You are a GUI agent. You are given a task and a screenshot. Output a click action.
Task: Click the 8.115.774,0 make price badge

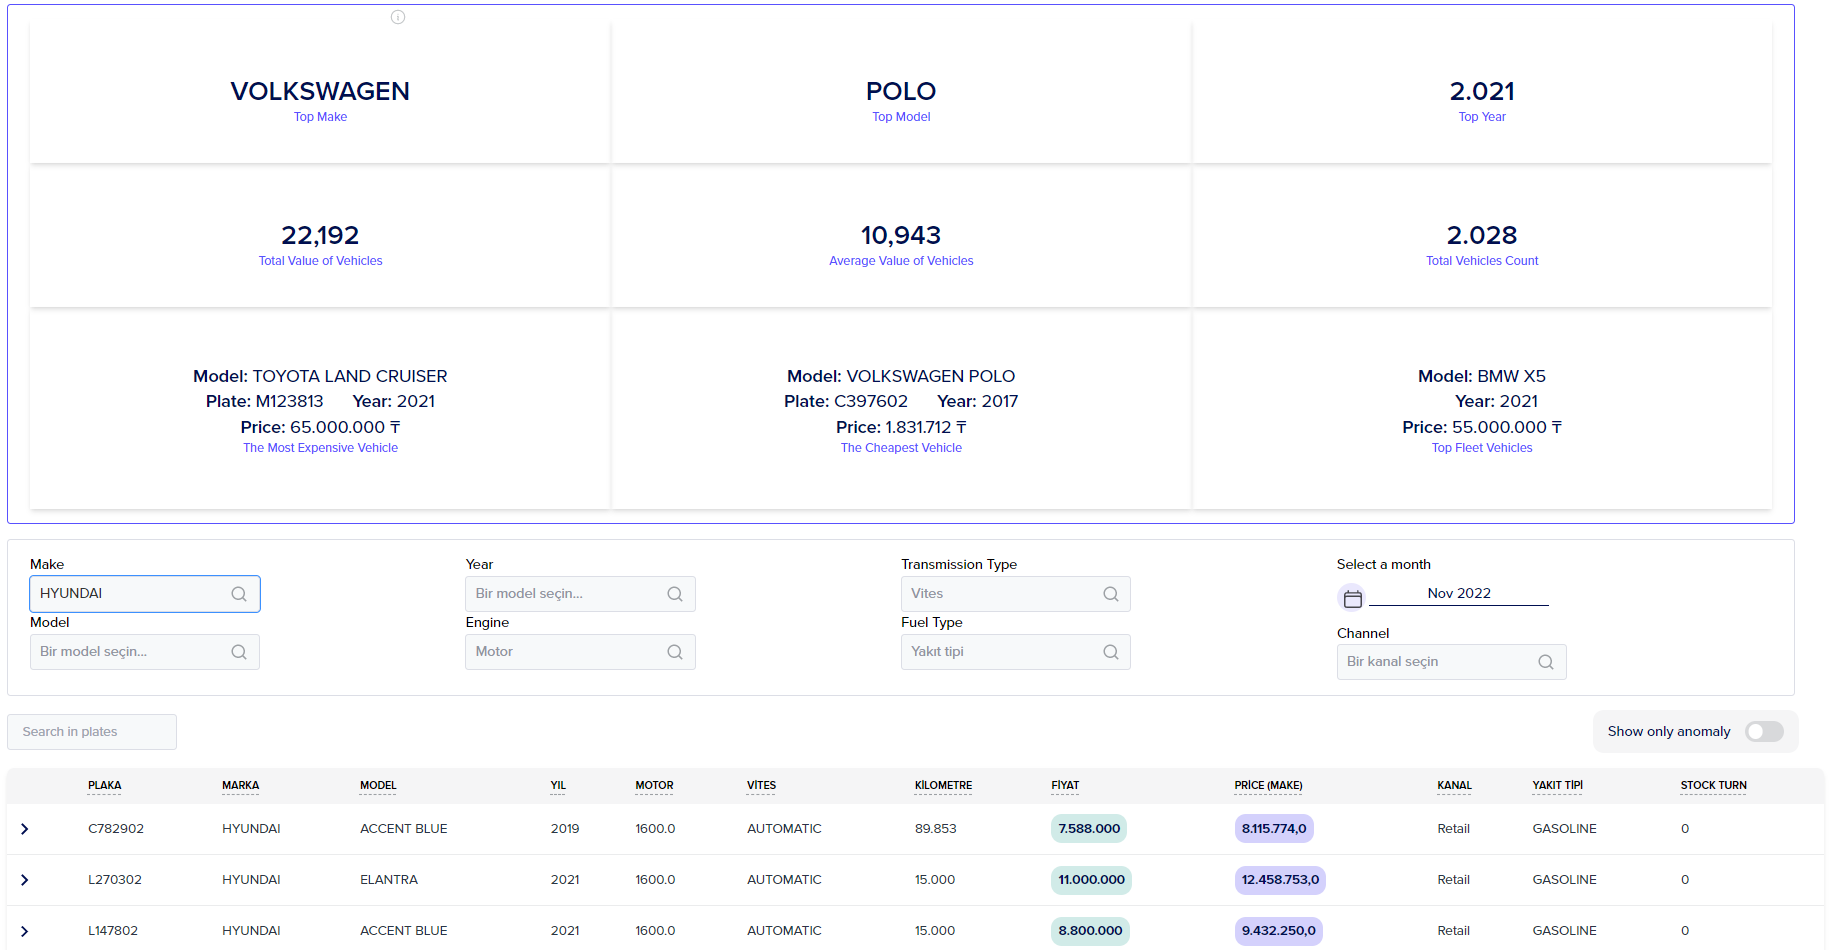[1274, 829]
